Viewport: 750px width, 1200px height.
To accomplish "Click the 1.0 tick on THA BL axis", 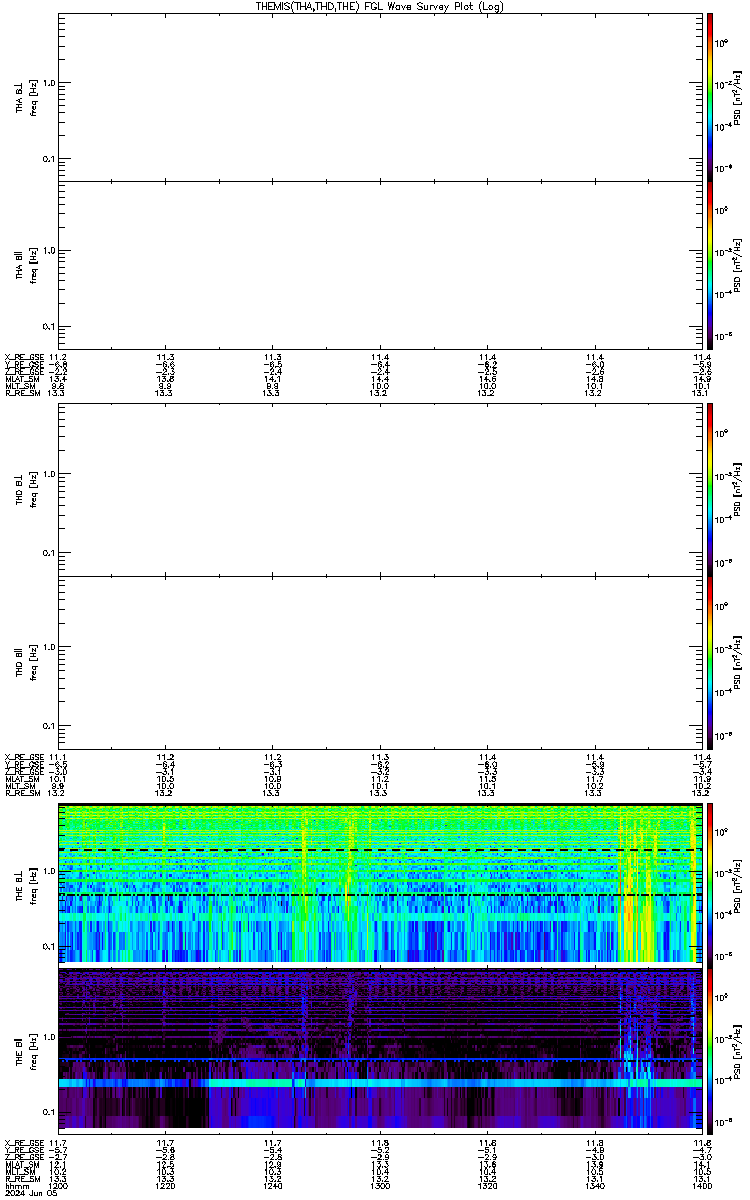I will (x=49, y=84).
